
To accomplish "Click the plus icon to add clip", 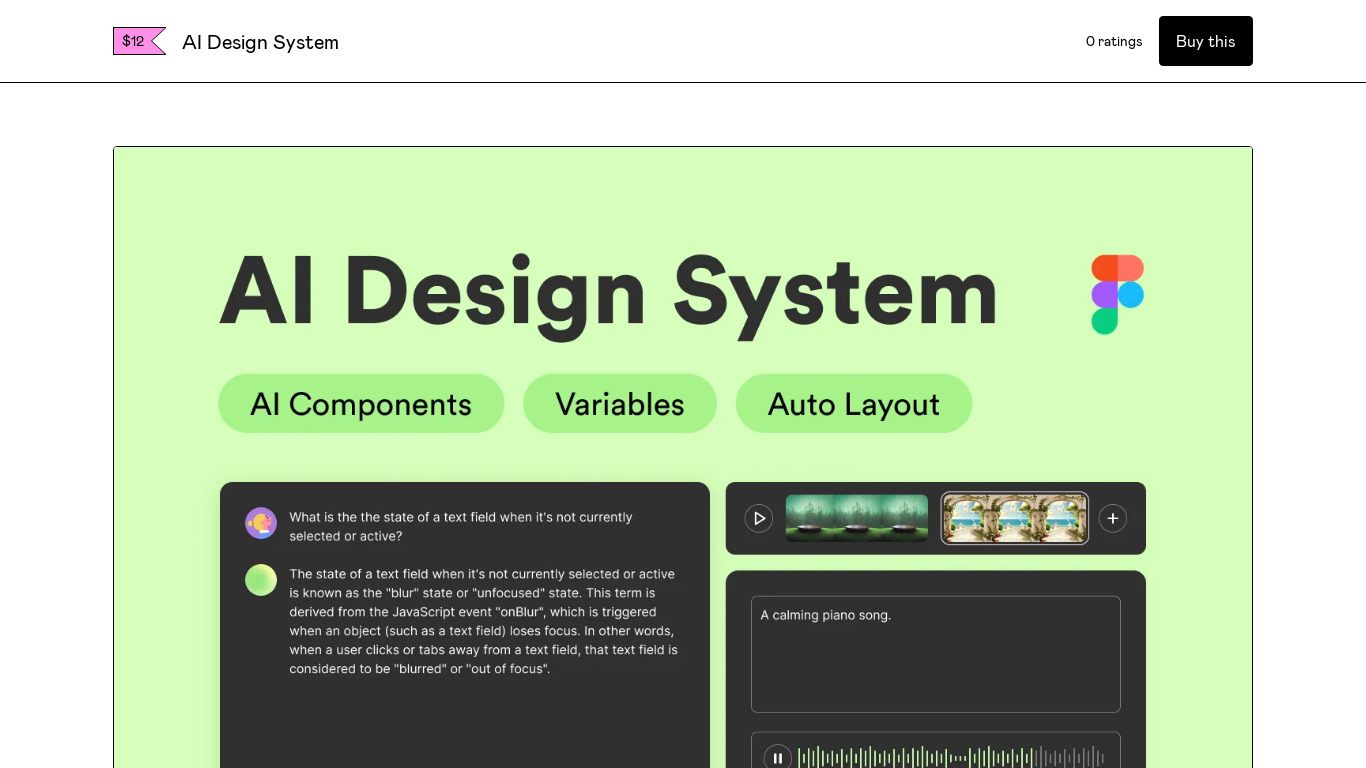I will (x=1112, y=518).
